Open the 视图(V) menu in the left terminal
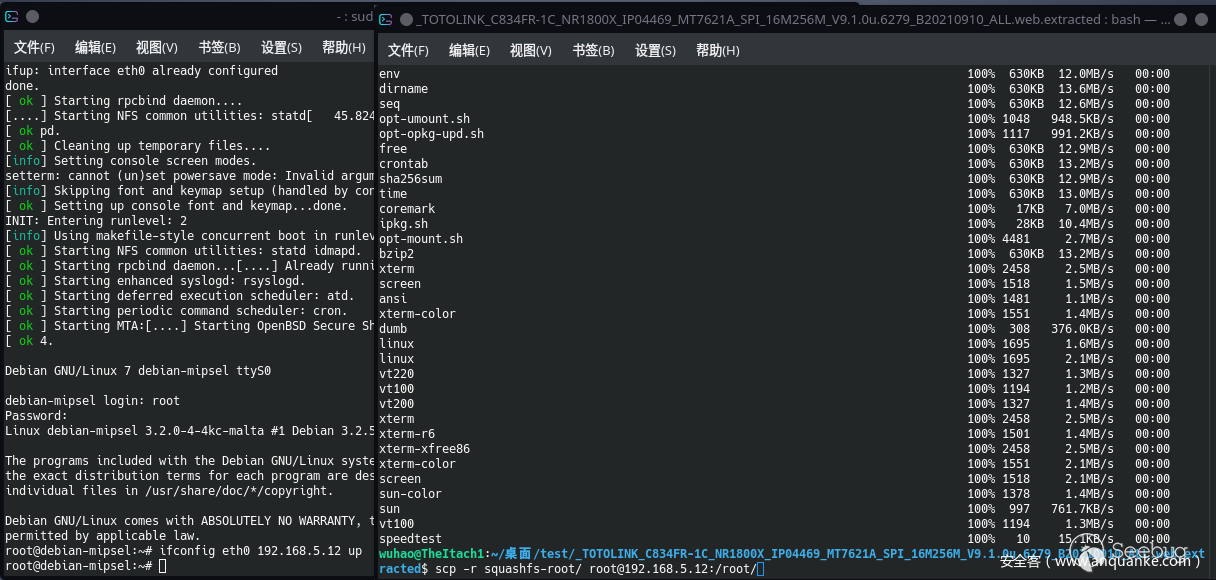1216x580 pixels. pos(157,47)
